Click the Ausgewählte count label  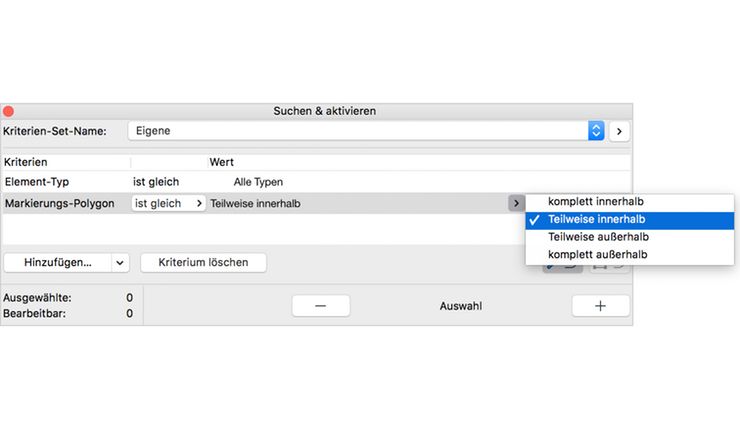37,298
